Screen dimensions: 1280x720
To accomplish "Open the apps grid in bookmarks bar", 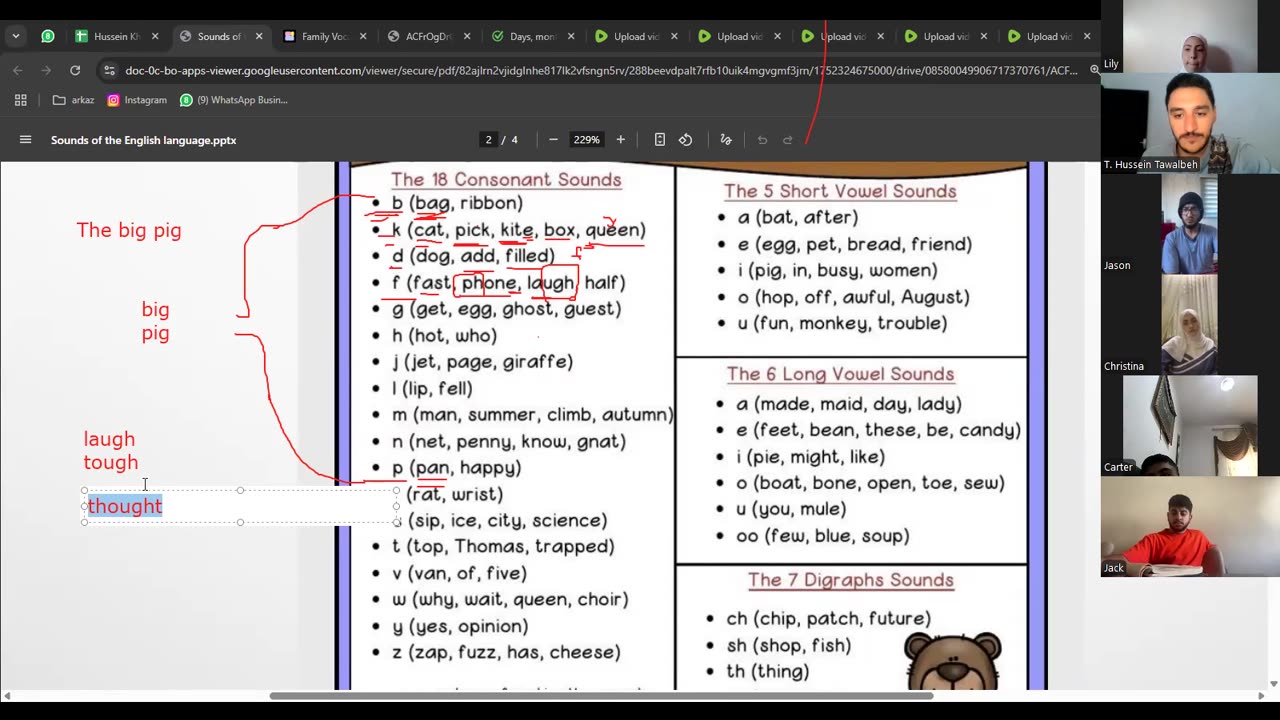I will [20, 100].
